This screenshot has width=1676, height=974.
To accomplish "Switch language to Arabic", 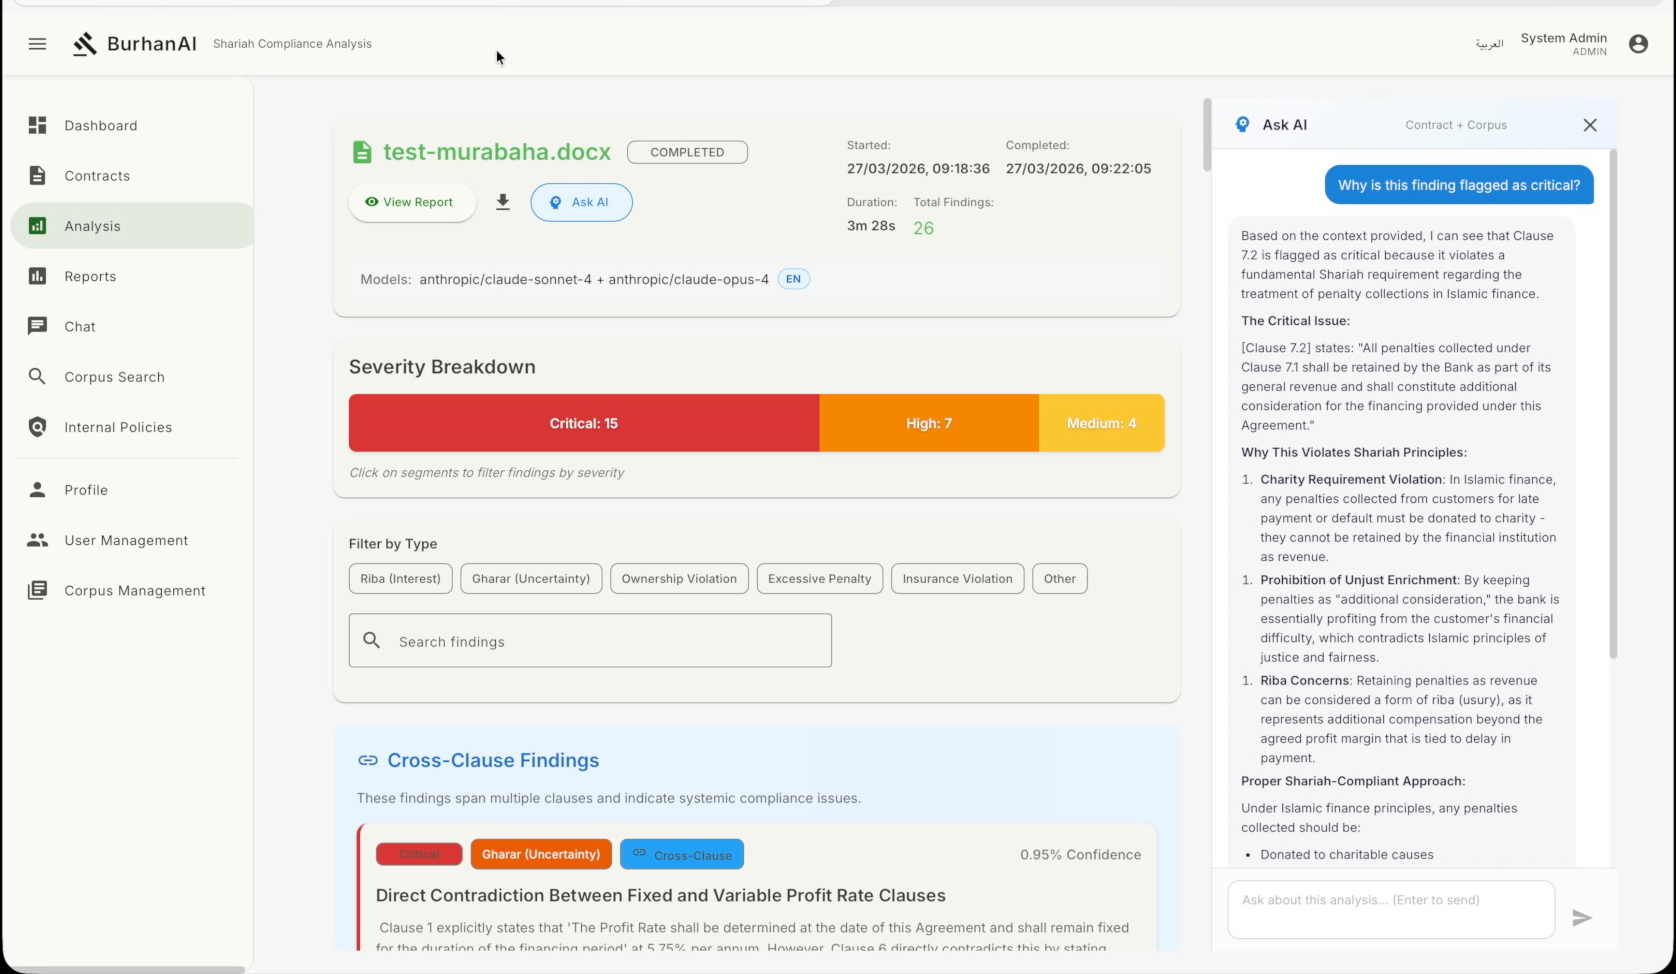I will [1489, 44].
